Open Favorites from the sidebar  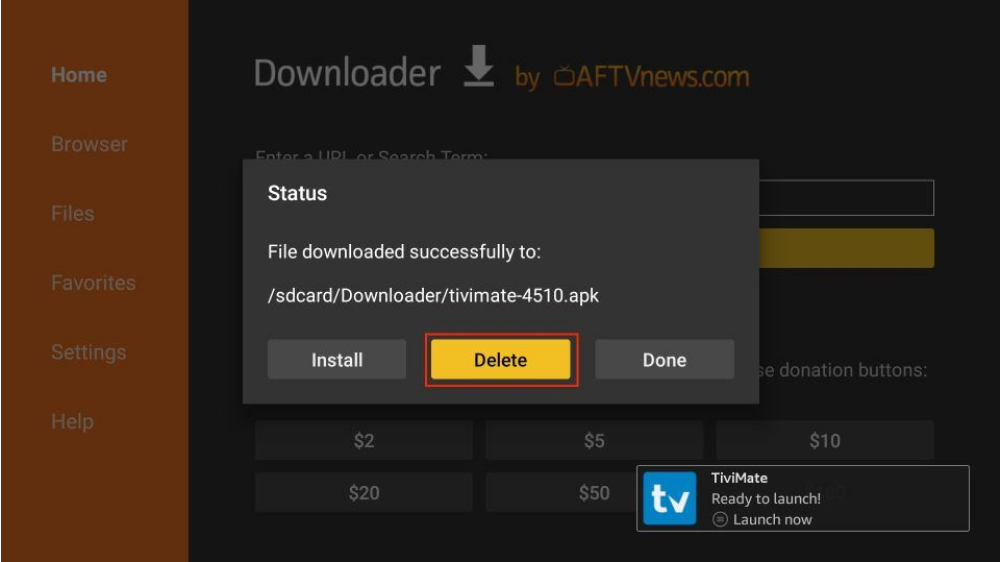coord(93,283)
